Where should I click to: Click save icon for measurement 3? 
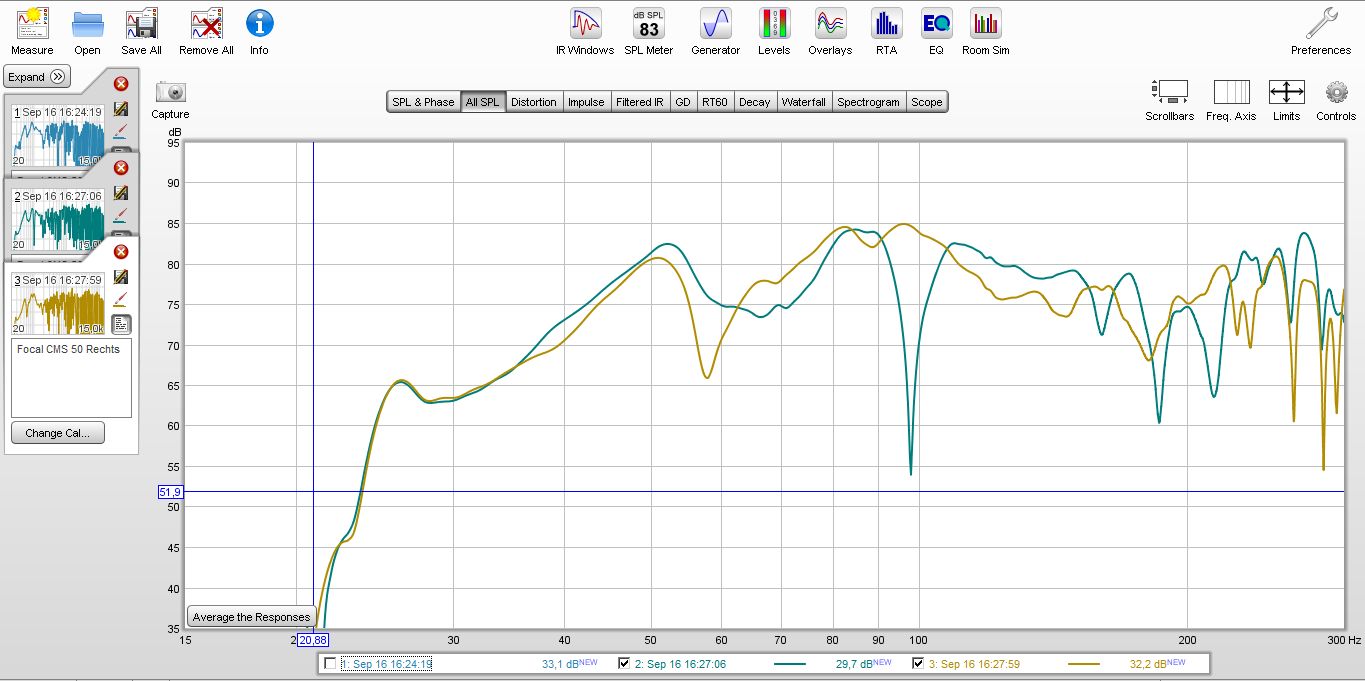(121, 277)
